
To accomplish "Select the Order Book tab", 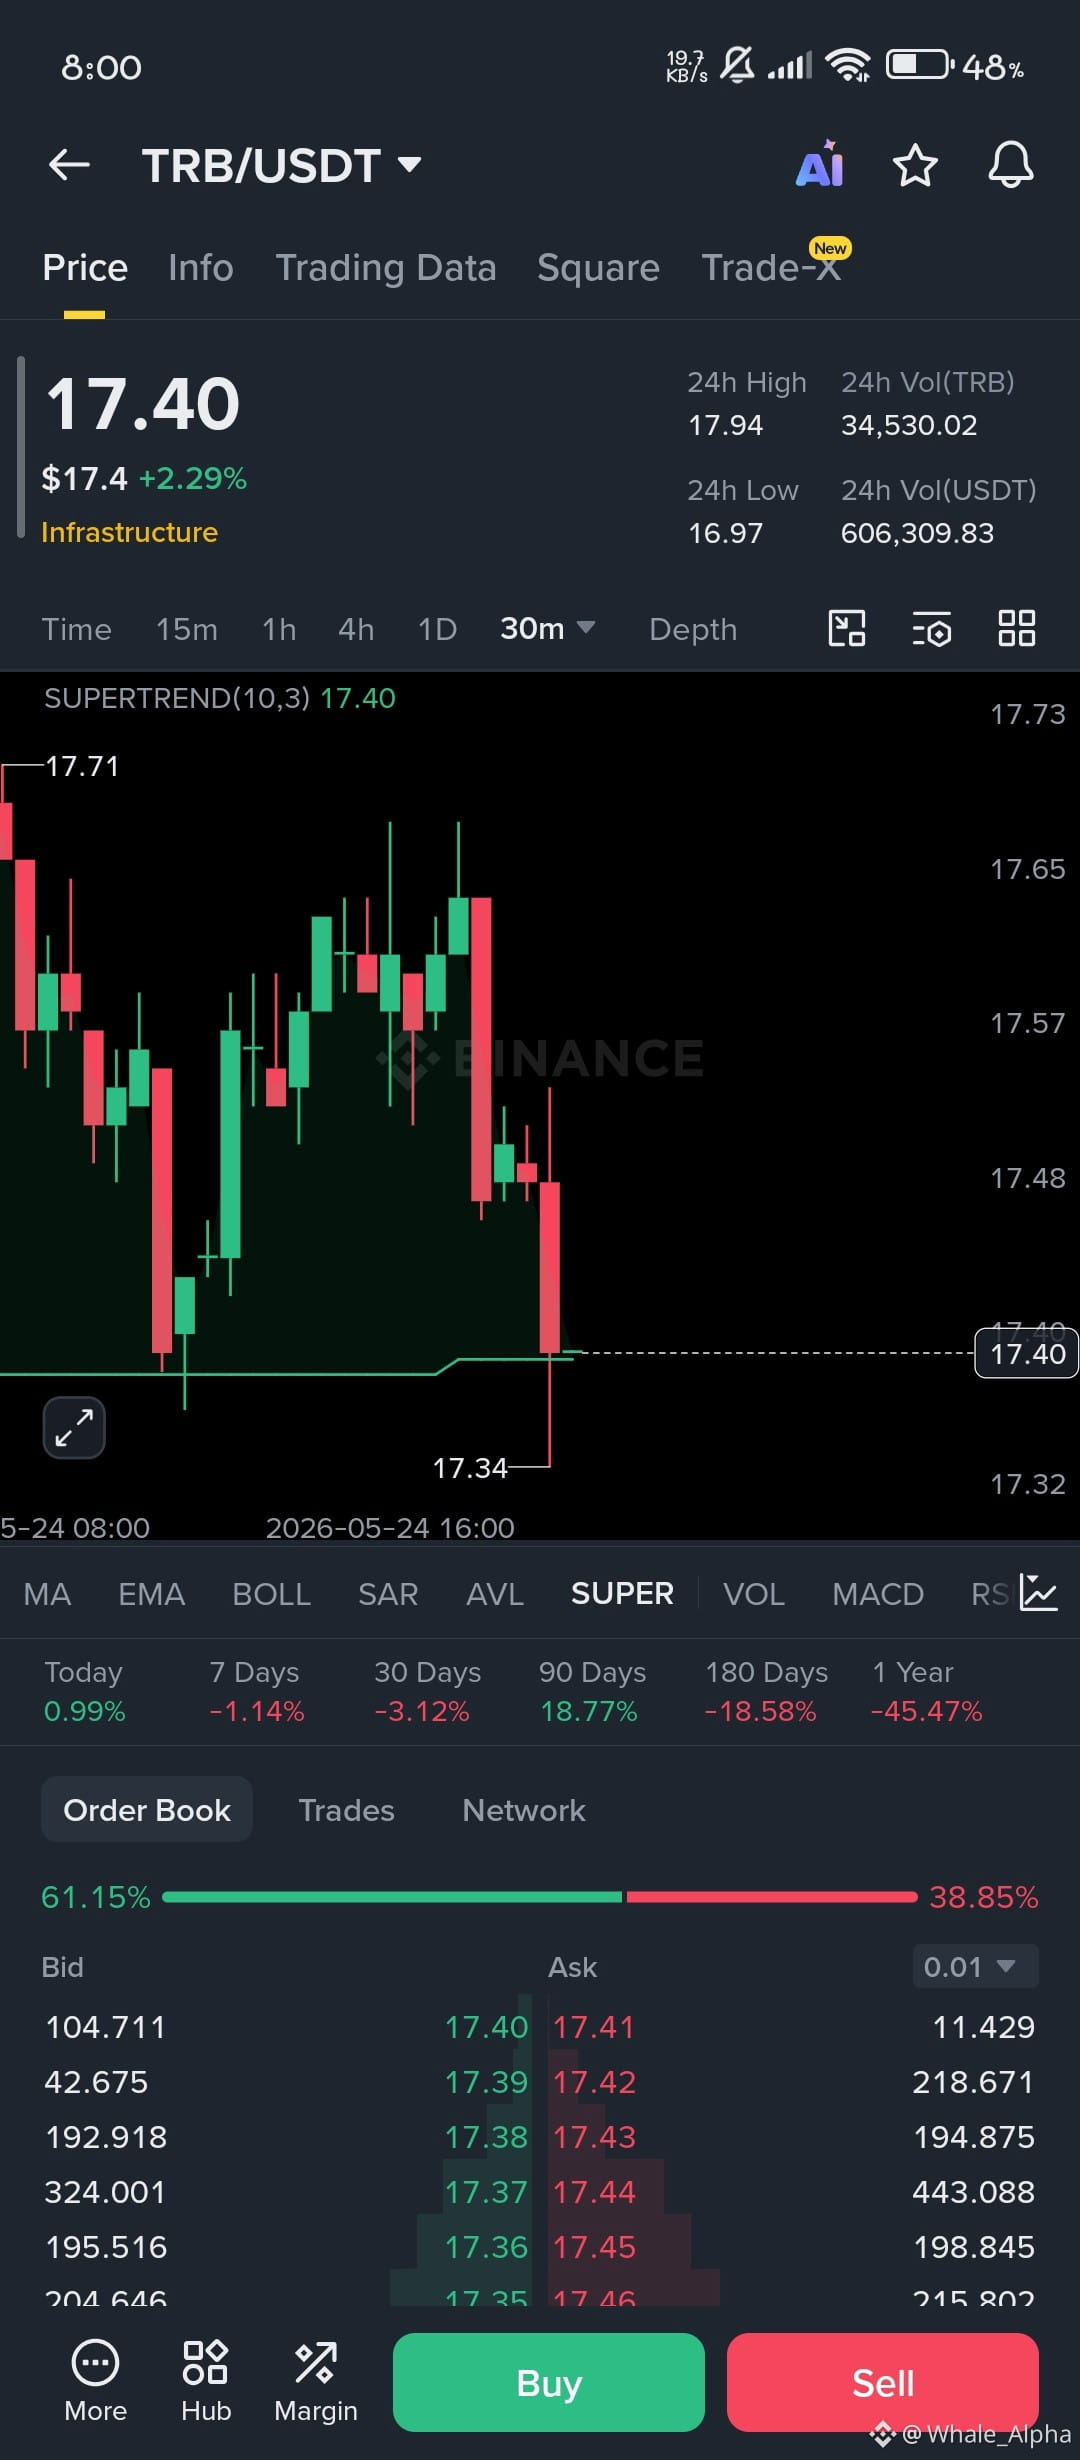I will 147,1810.
